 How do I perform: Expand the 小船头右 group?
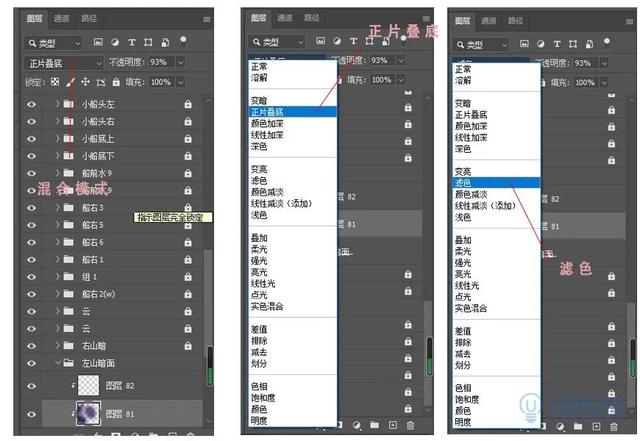(x=58, y=121)
